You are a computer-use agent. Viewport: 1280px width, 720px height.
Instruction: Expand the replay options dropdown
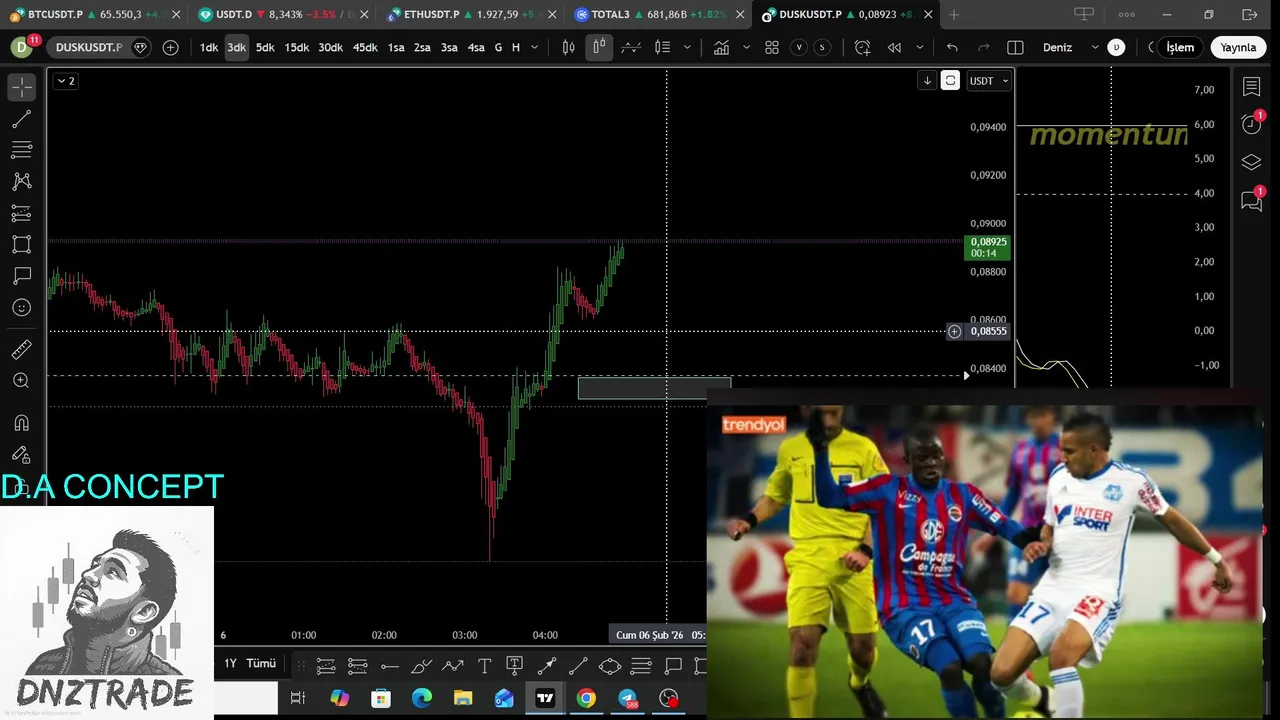coord(919,47)
